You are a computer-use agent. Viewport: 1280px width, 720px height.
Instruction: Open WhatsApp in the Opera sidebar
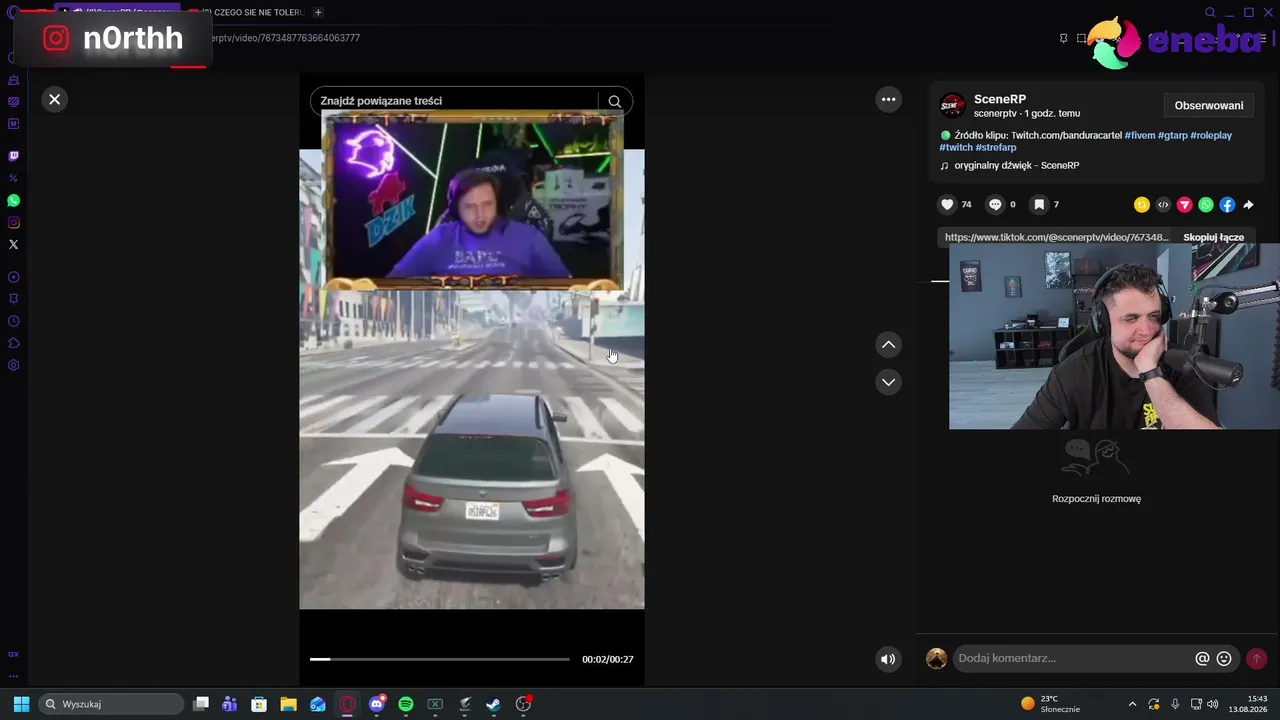point(14,200)
